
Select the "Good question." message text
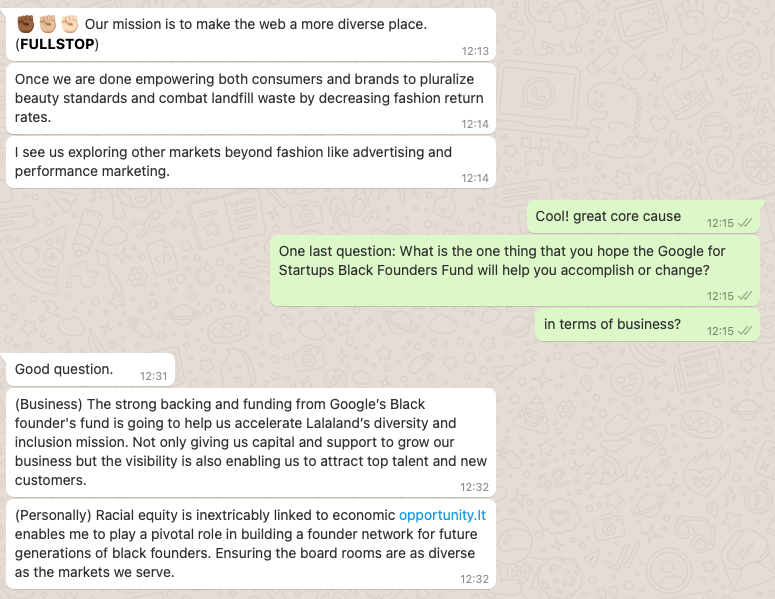pyautogui.click(x=64, y=369)
